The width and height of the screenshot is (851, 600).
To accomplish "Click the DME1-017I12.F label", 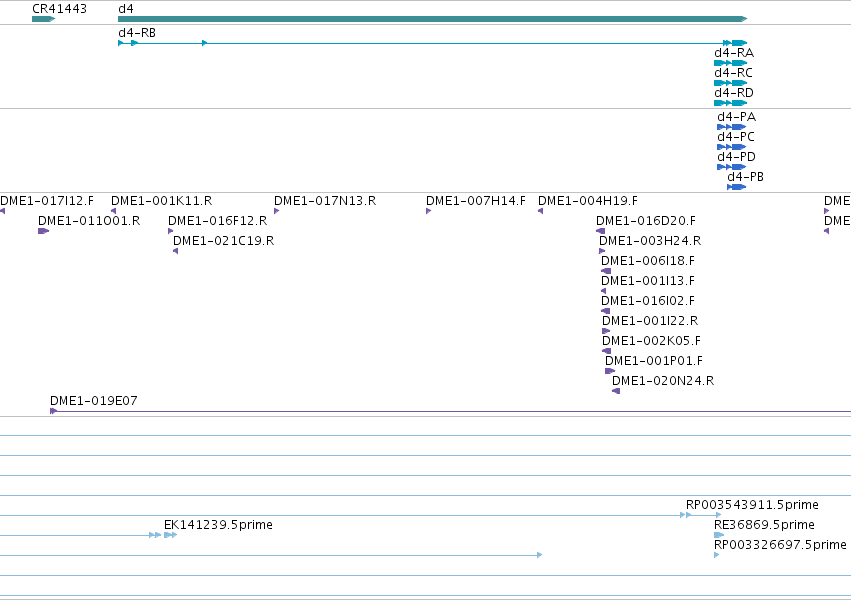I will coord(47,201).
